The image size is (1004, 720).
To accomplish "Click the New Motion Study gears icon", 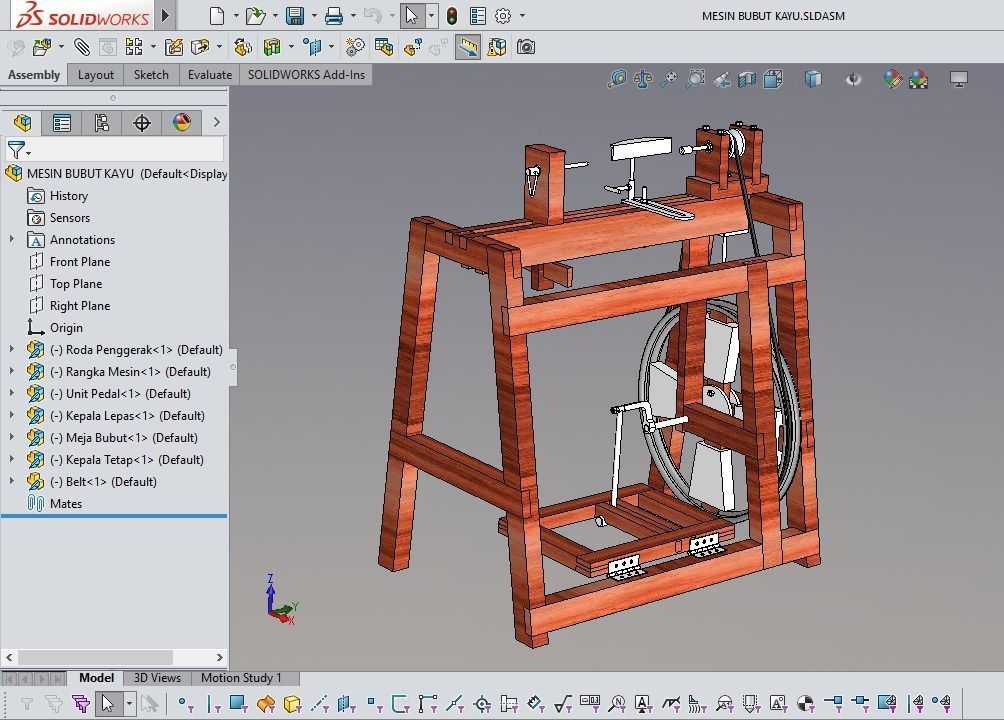I will (355, 47).
